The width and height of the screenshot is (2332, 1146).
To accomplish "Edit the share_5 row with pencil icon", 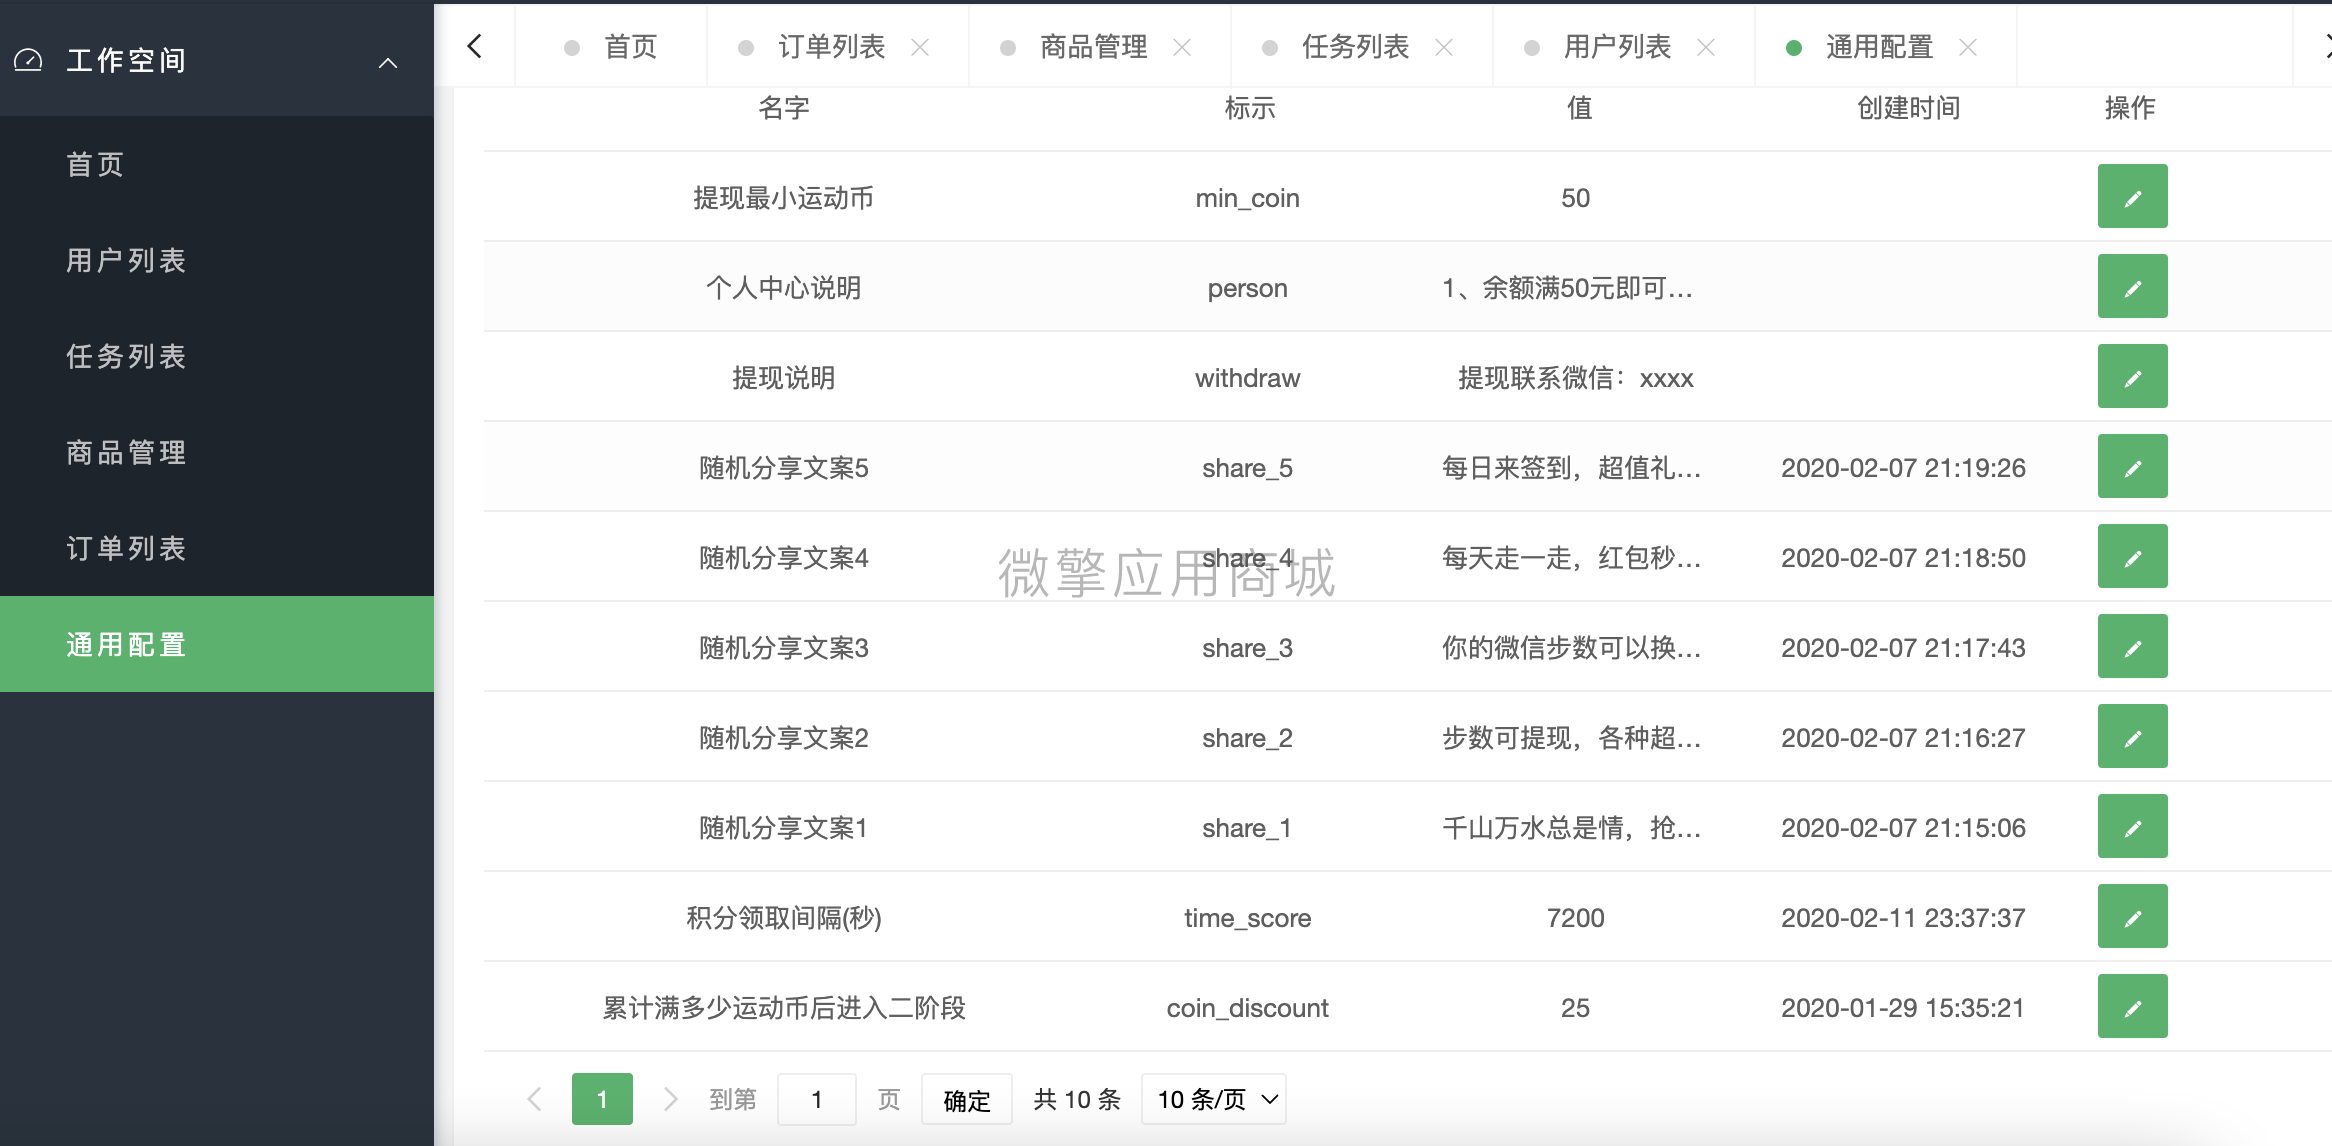I will [x=2132, y=466].
